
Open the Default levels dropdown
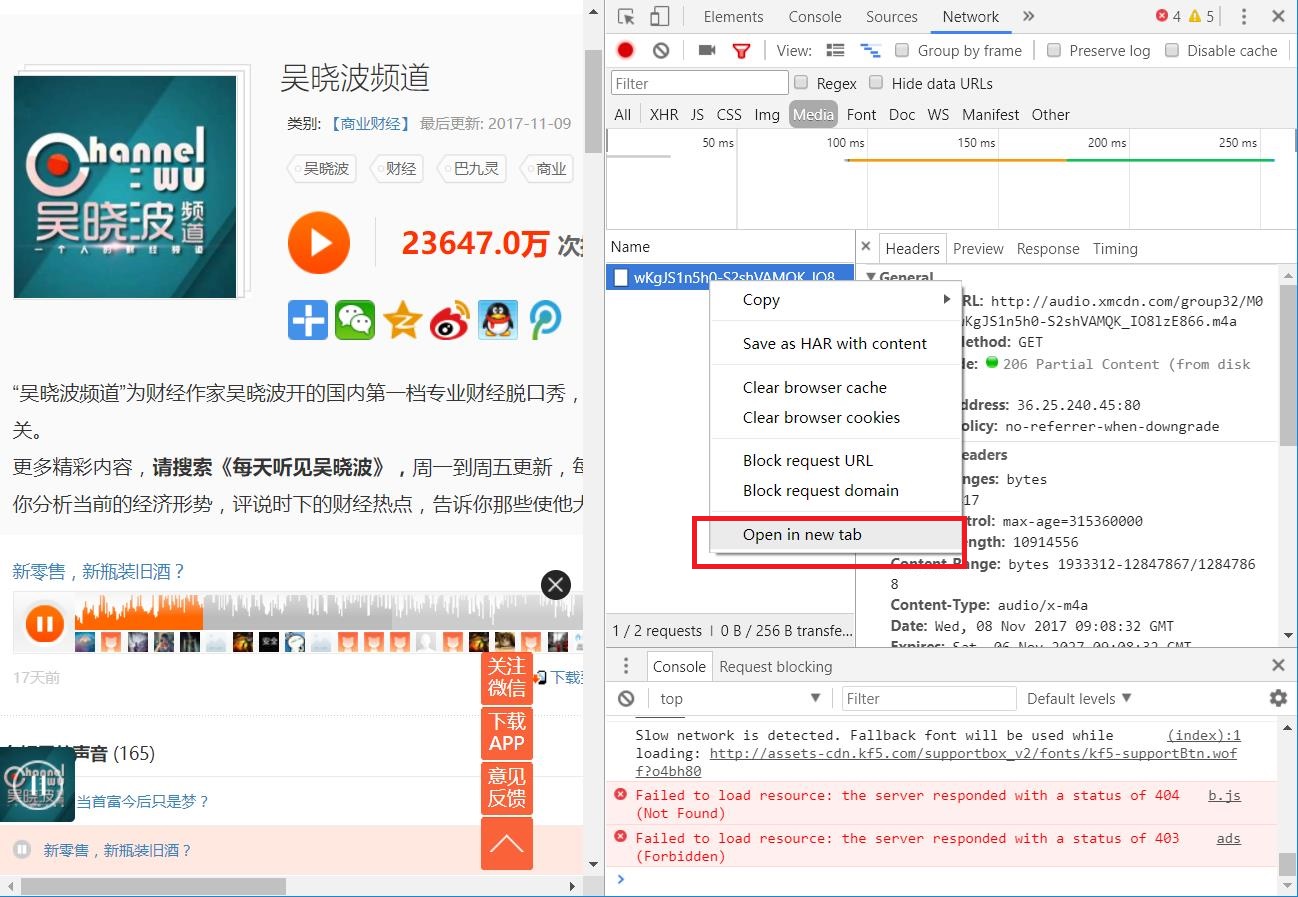coord(1079,698)
